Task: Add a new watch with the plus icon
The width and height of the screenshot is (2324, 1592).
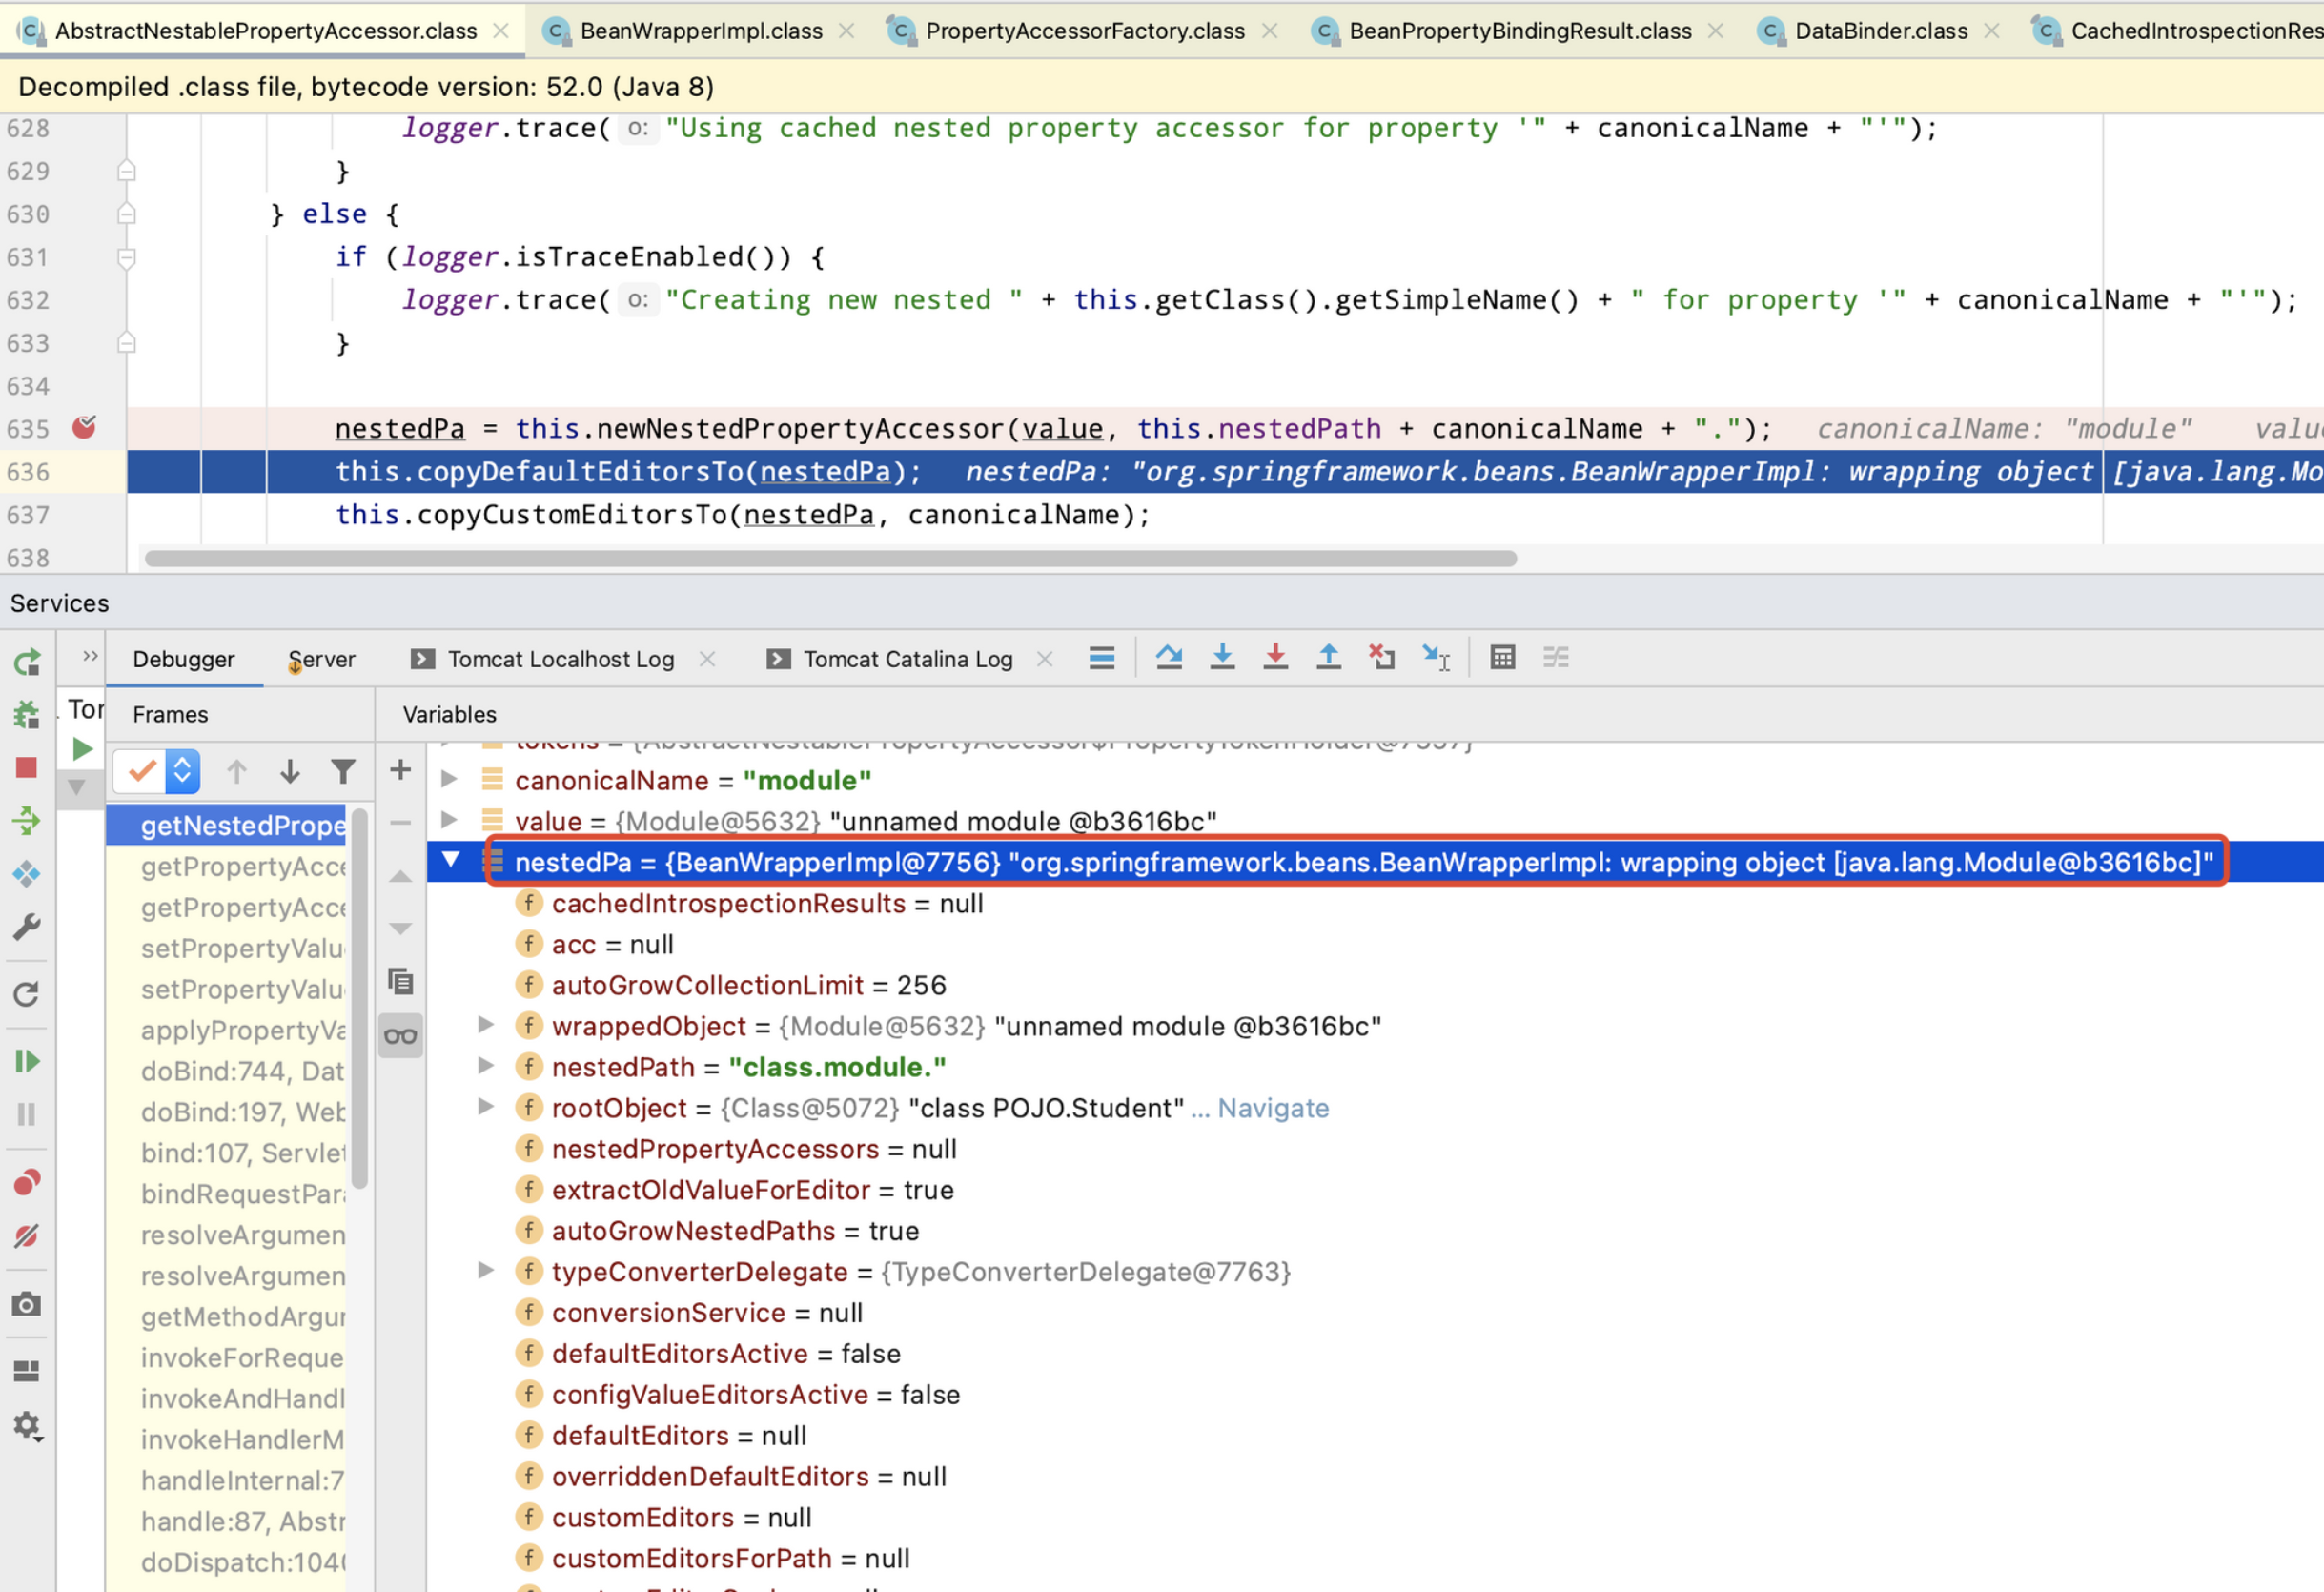Action: pyautogui.click(x=401, y=770)
